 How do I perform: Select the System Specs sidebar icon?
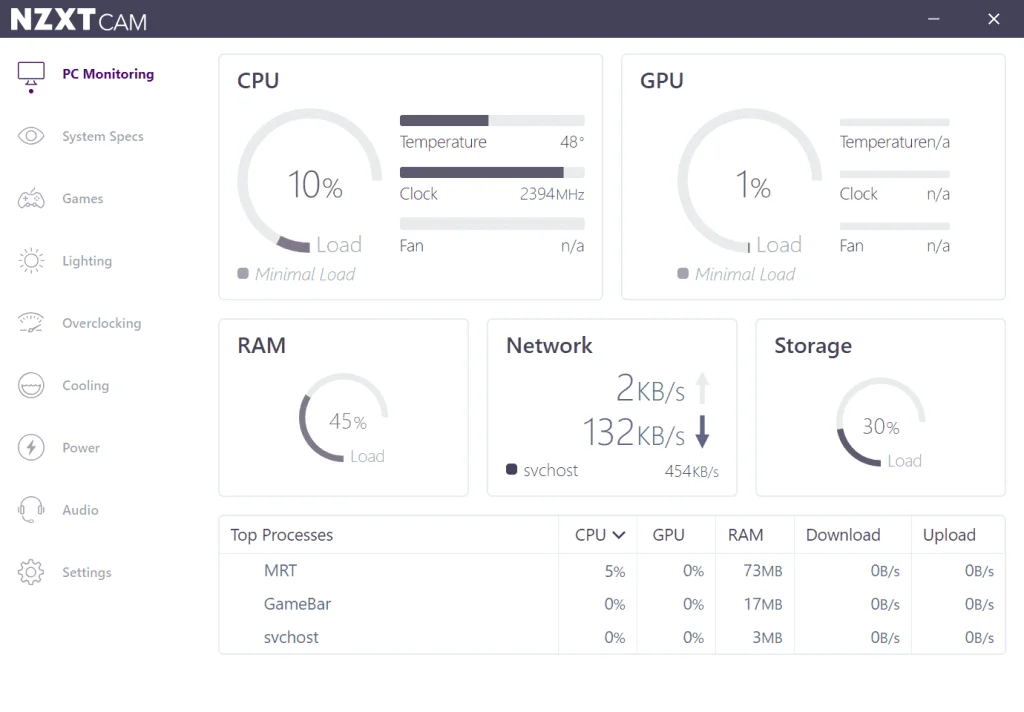(31, 135)
